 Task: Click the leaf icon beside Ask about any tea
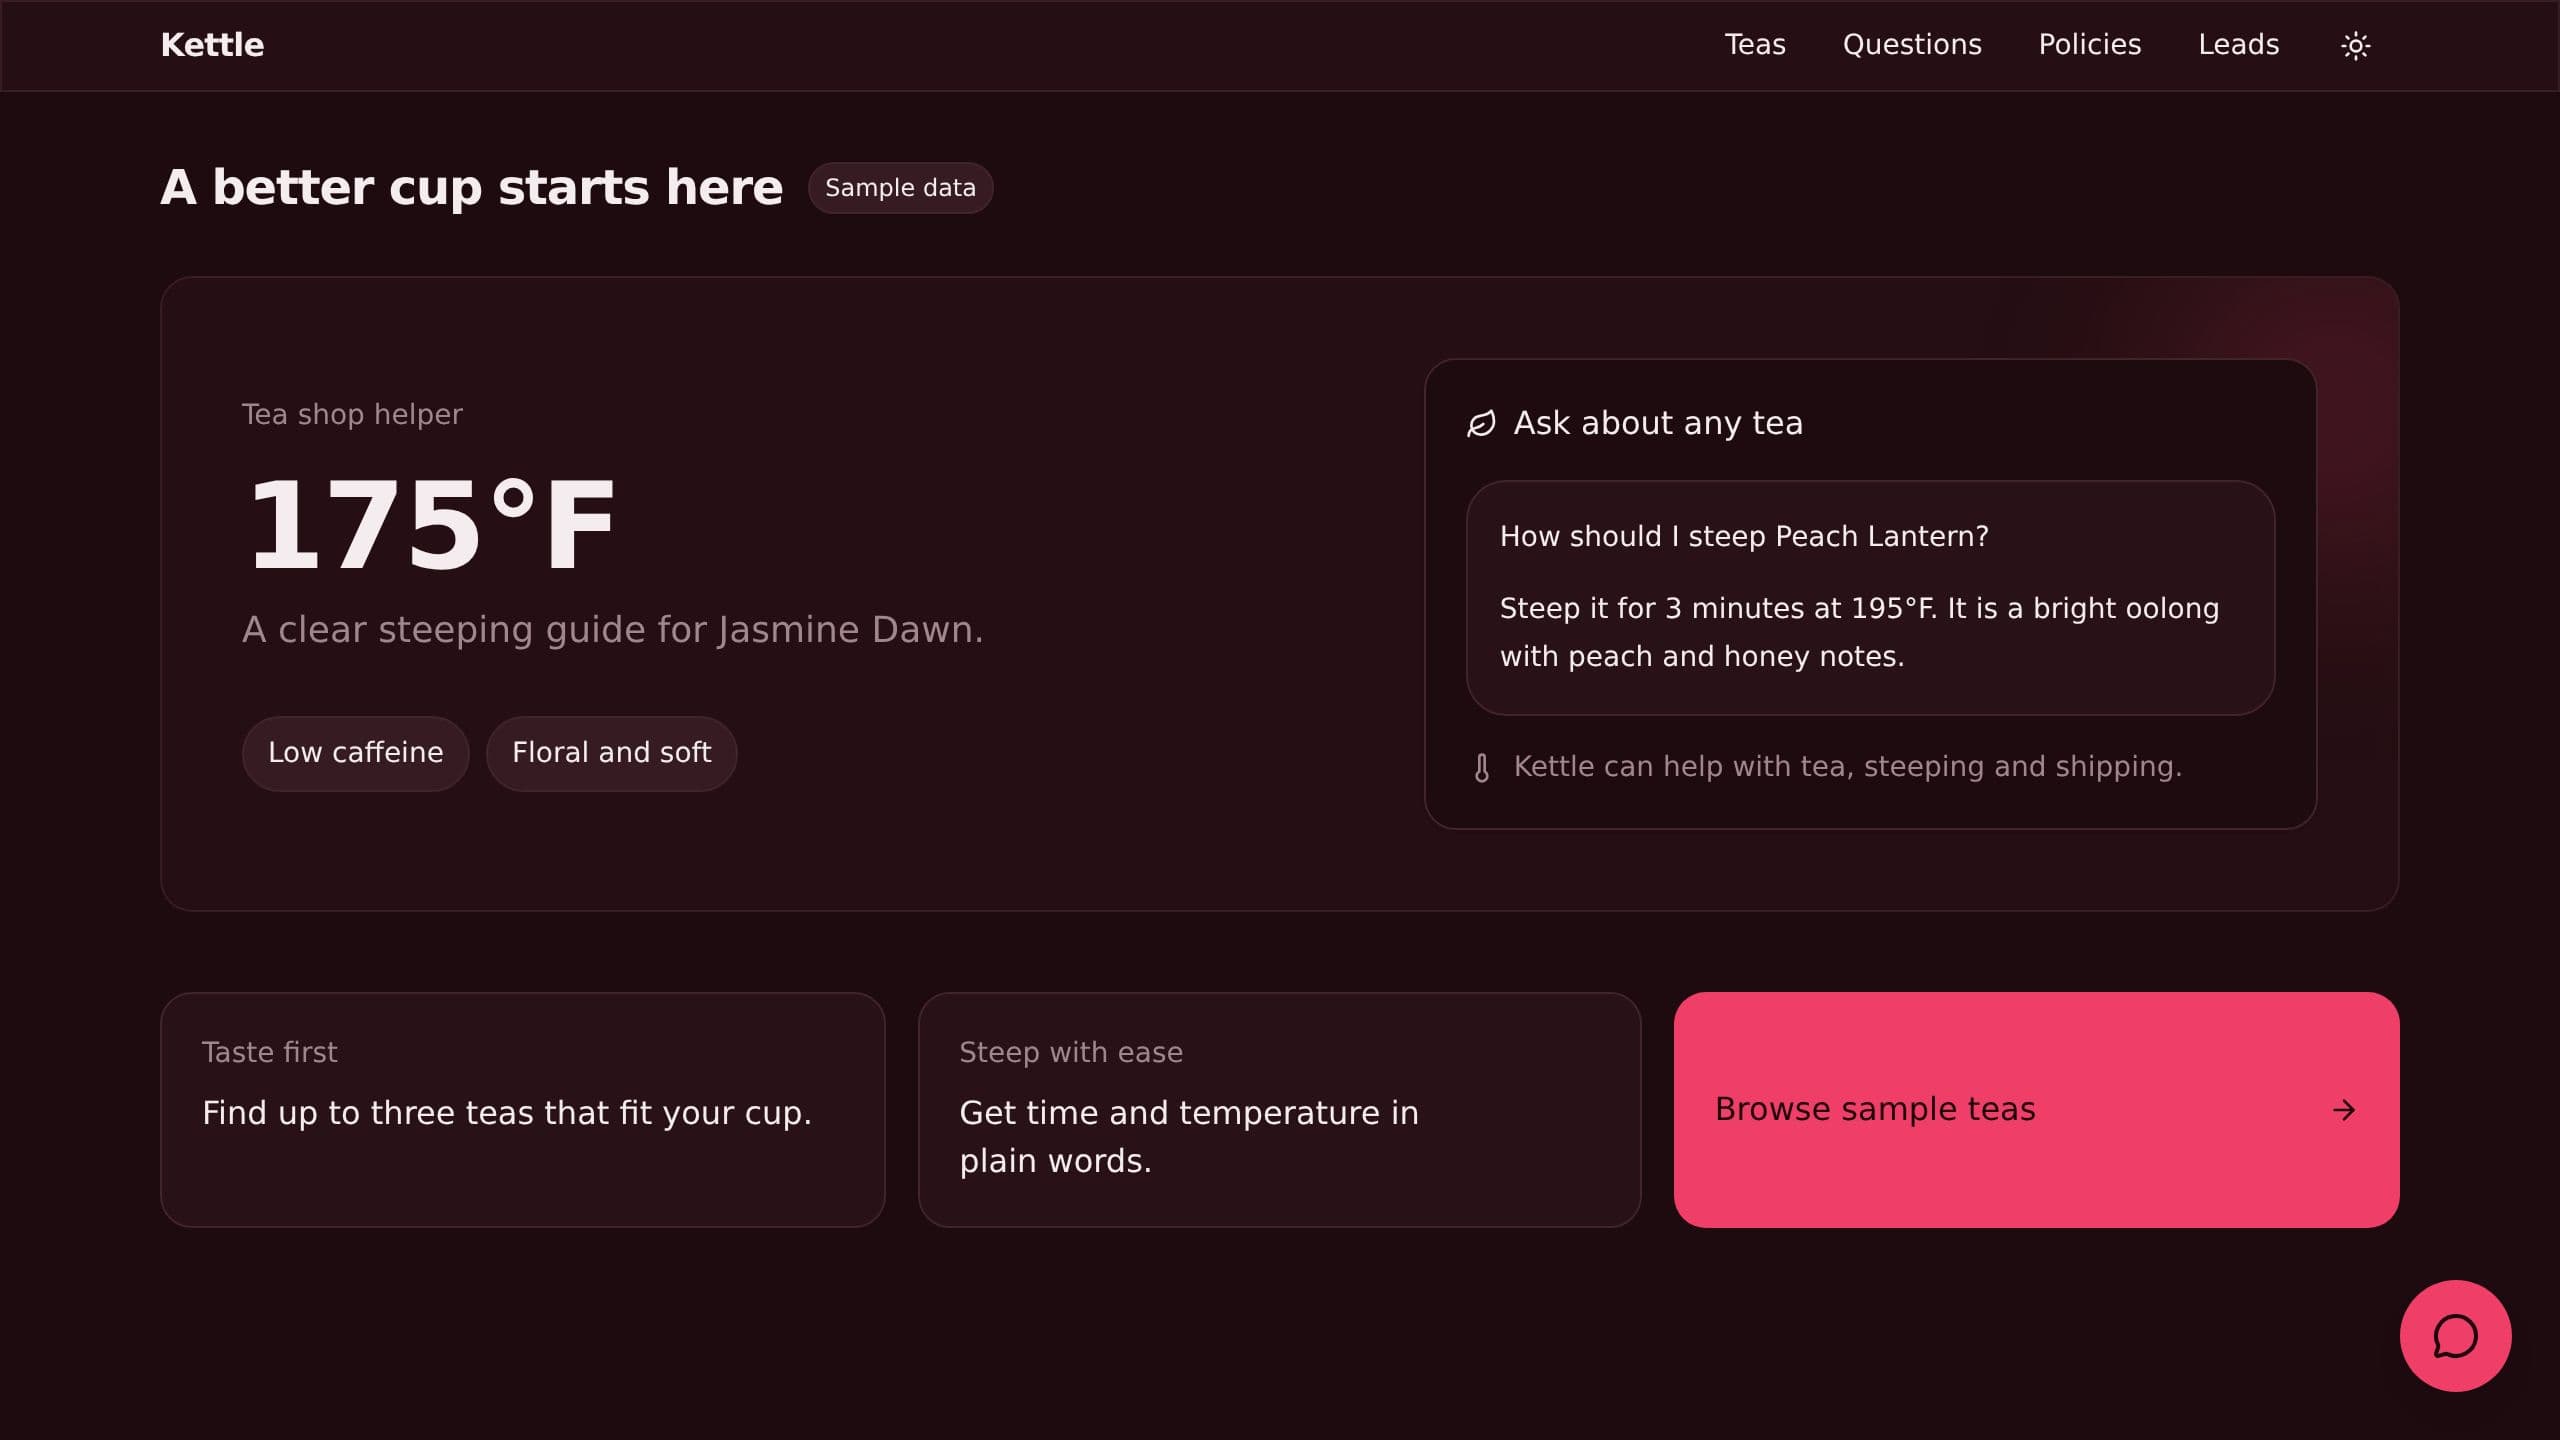[1481, 424]
